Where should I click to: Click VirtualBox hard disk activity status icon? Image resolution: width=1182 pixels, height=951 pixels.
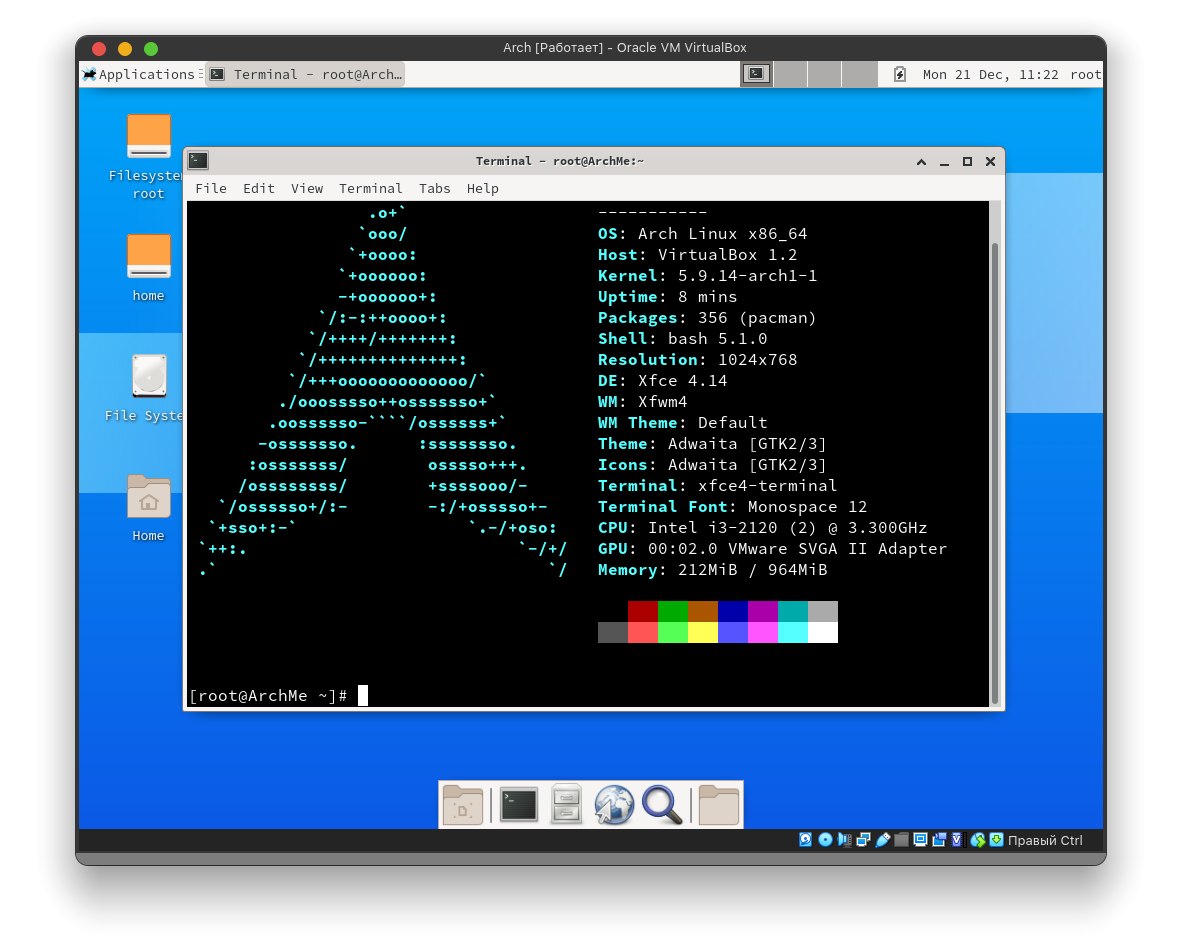805,839
